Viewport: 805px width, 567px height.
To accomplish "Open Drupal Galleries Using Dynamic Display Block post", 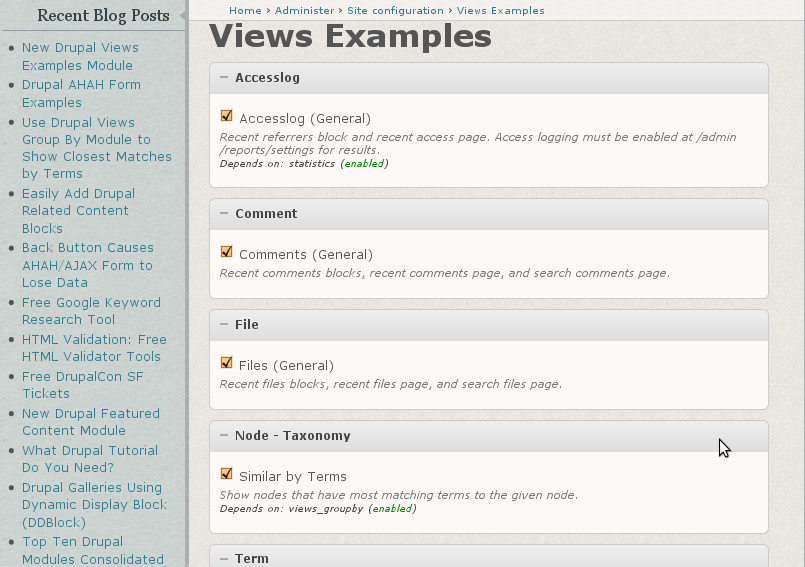I will (x=94, y=504).
